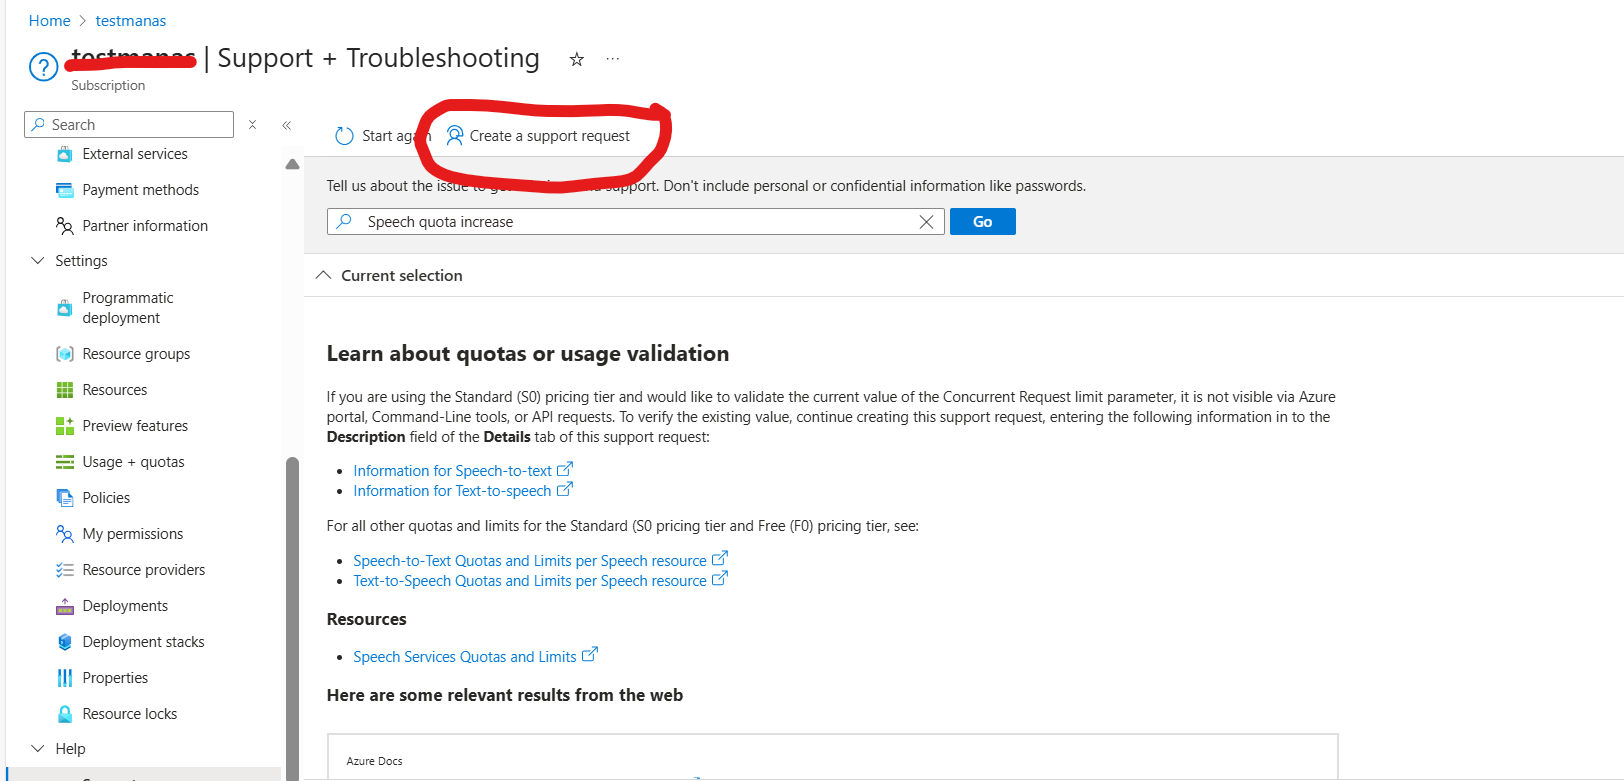This screenshot has width=1624, height=781.
Task: Go to Home breadcrumb
Action: [49, 21]
